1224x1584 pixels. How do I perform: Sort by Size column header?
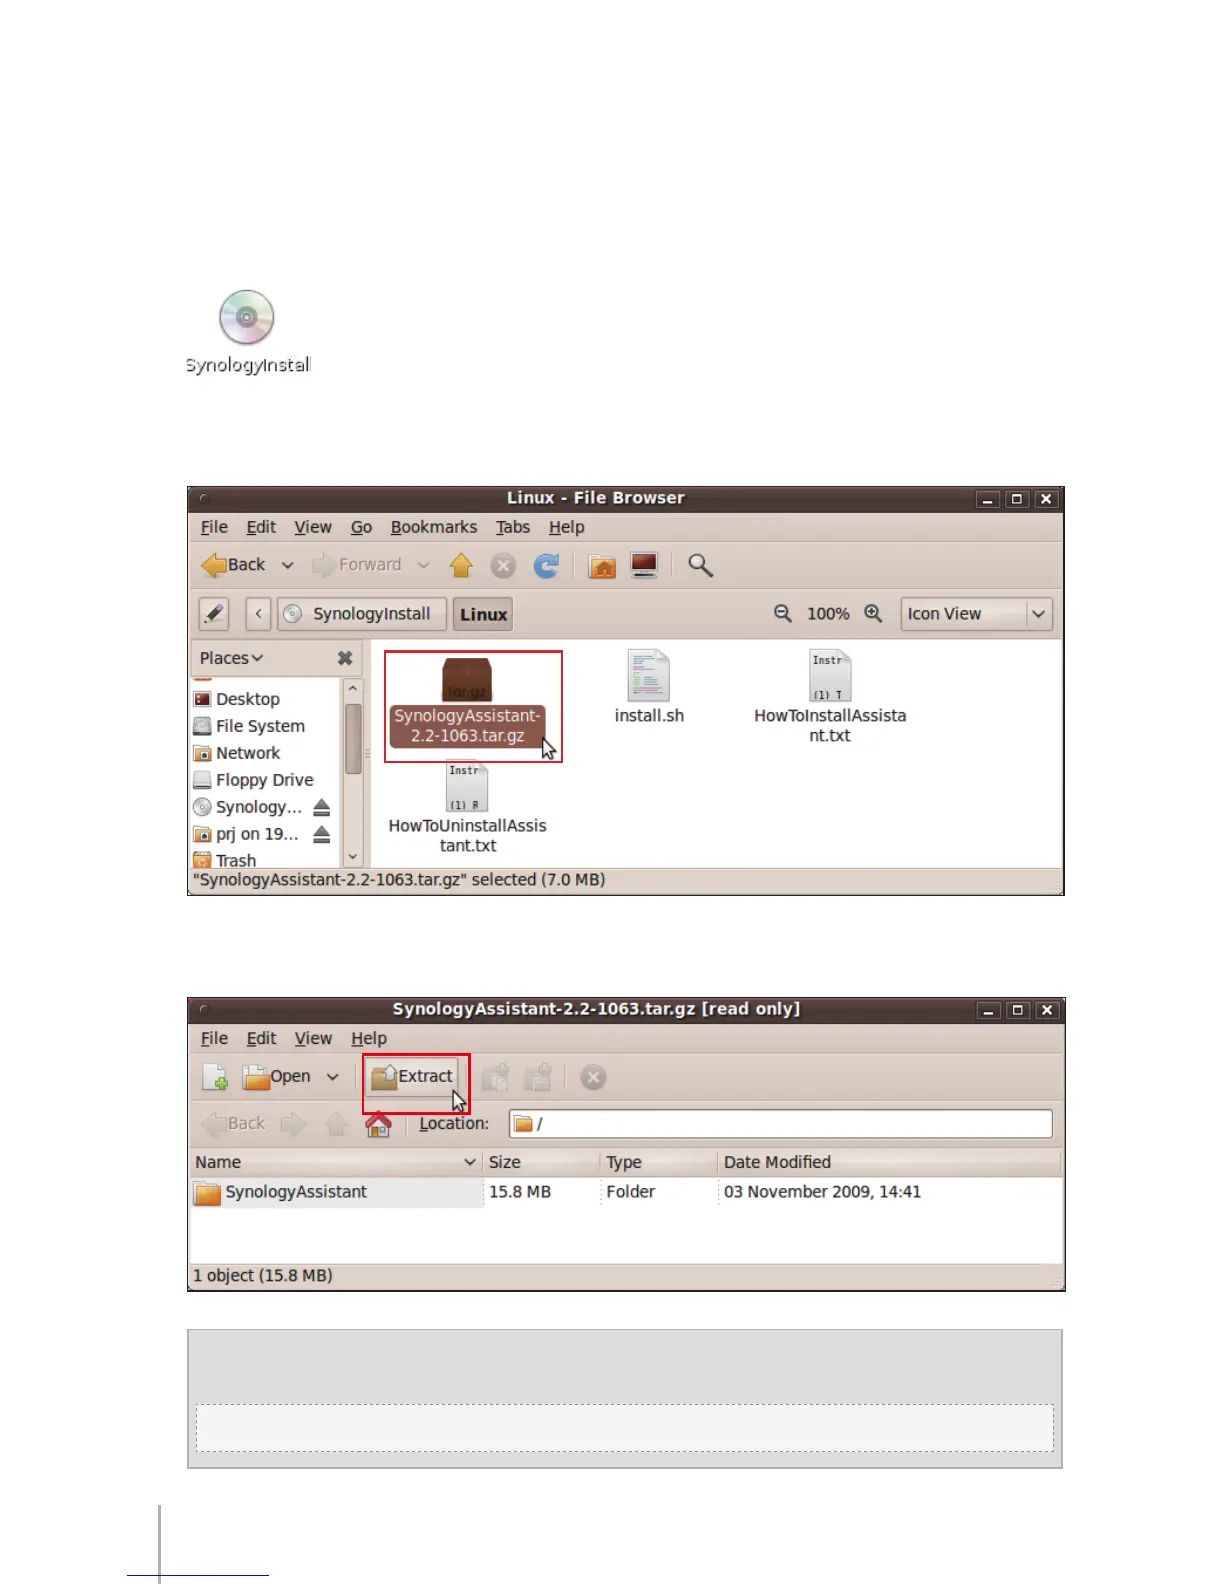[x=541, y=1162]
